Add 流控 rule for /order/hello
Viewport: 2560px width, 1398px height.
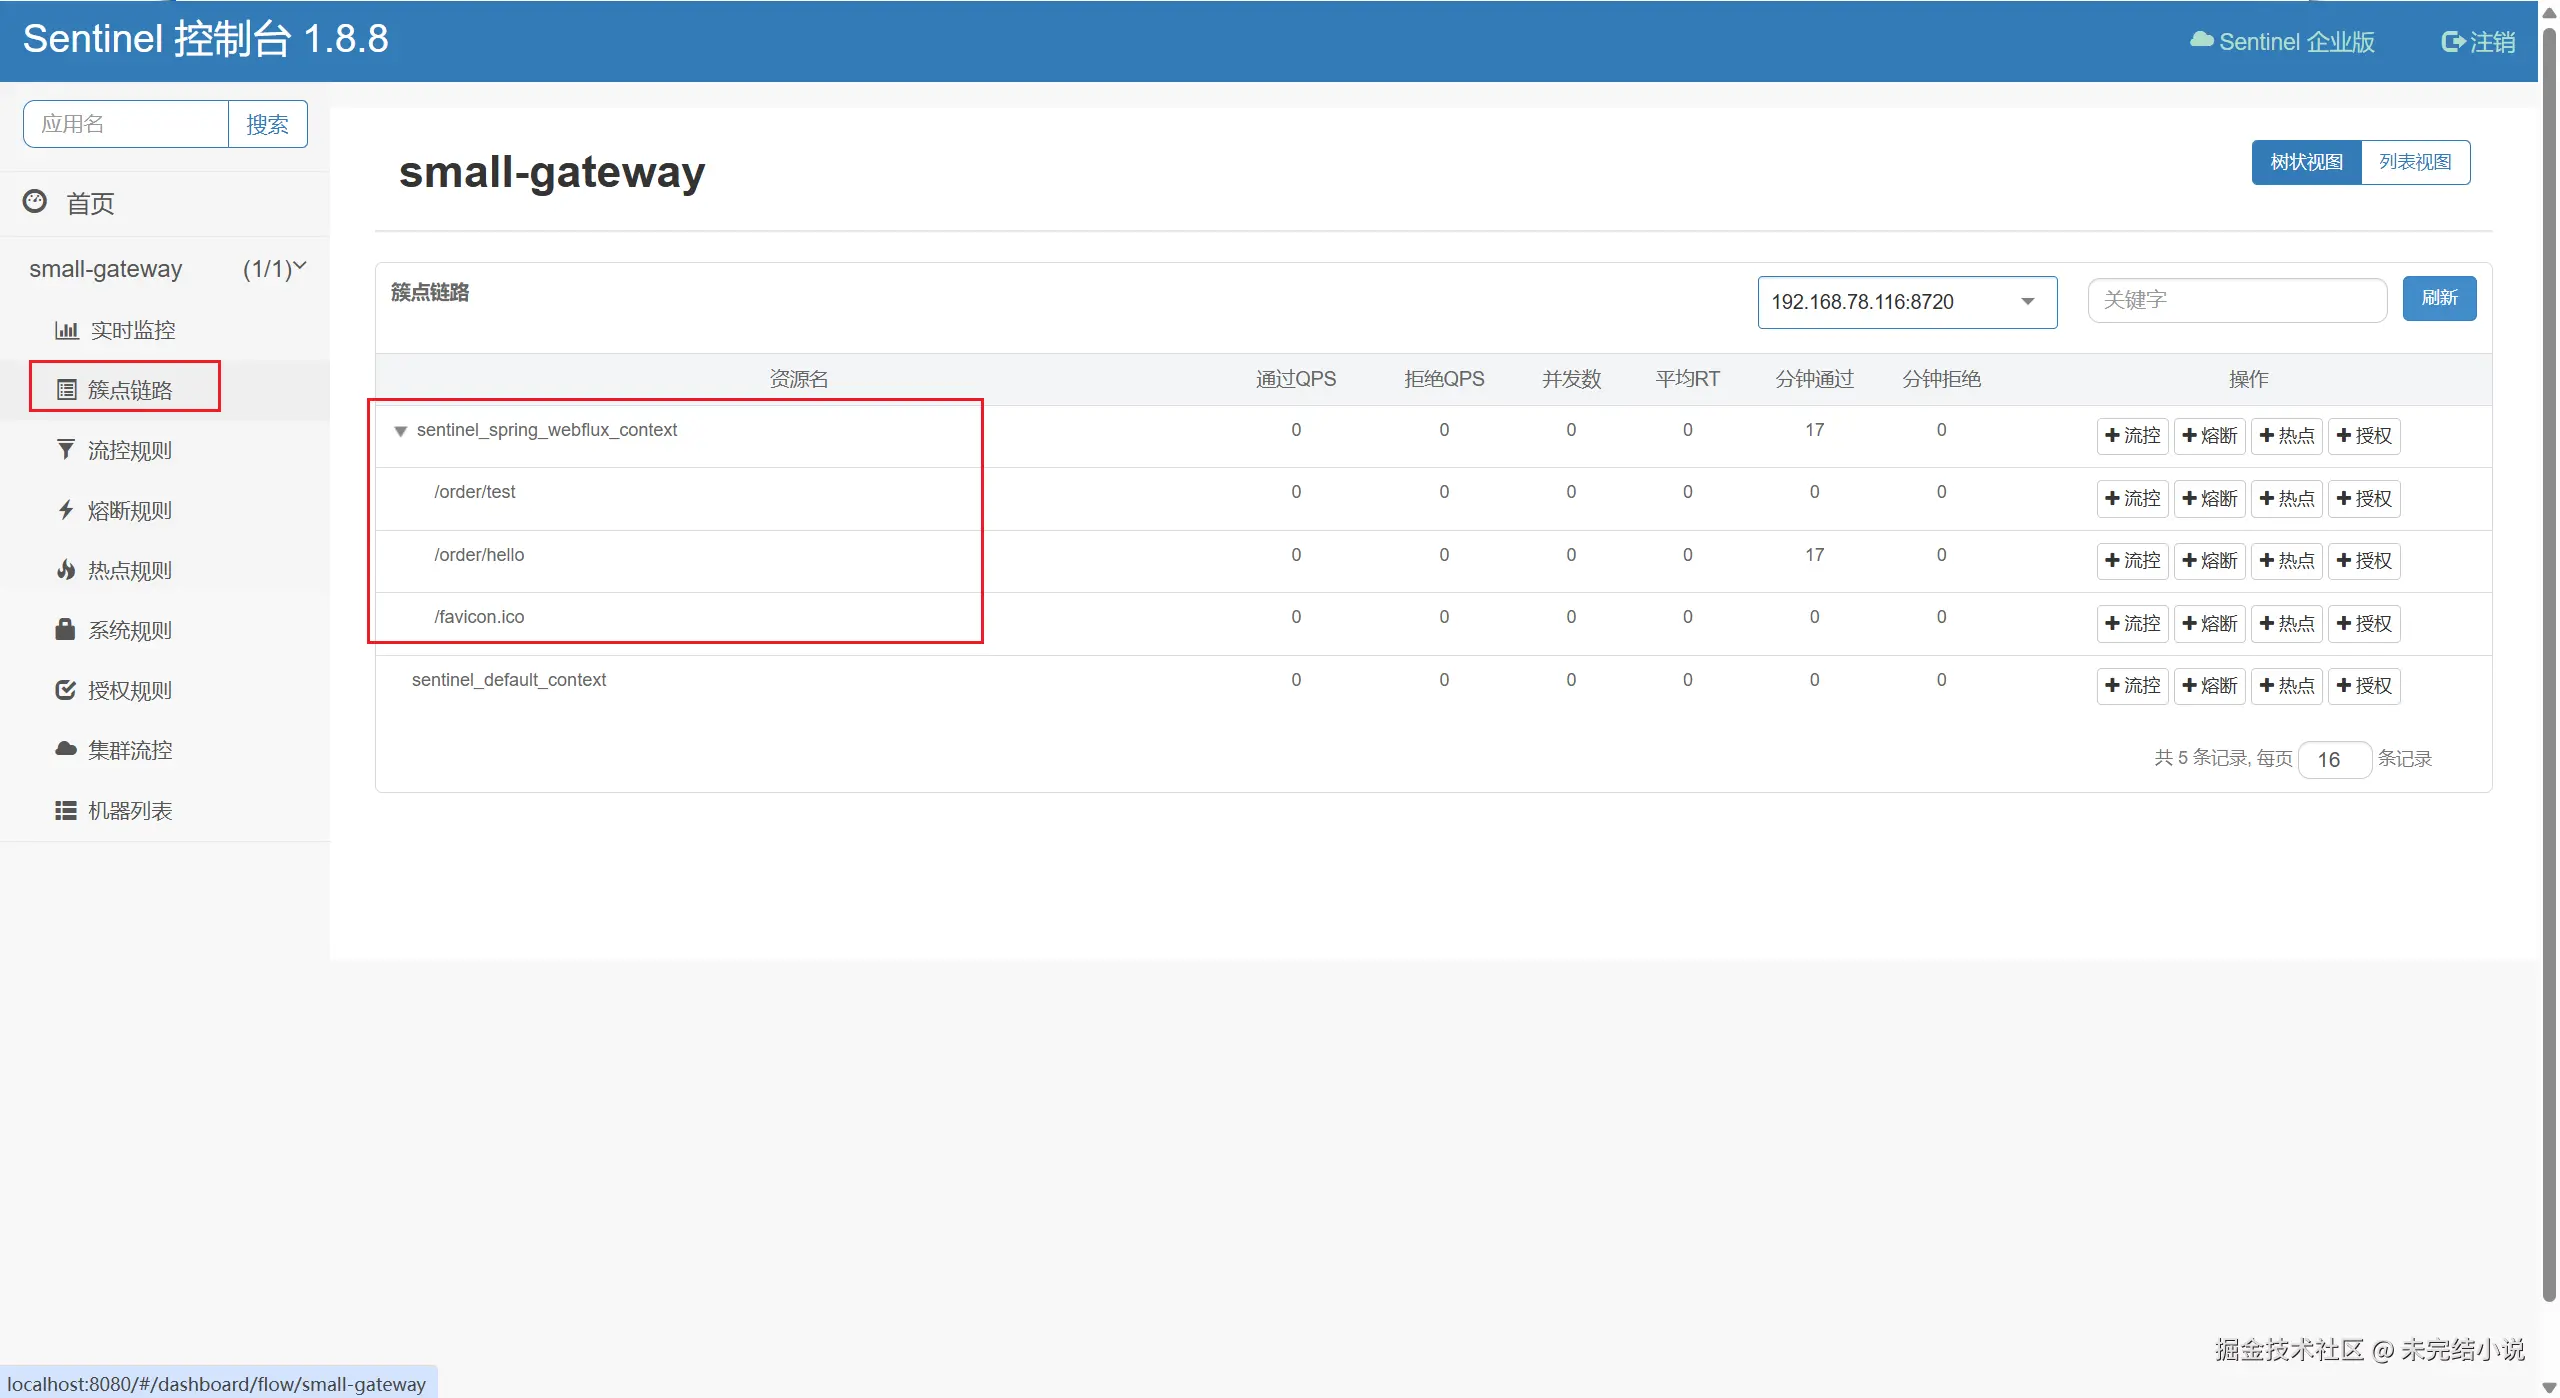click(x=2132, y=560)
